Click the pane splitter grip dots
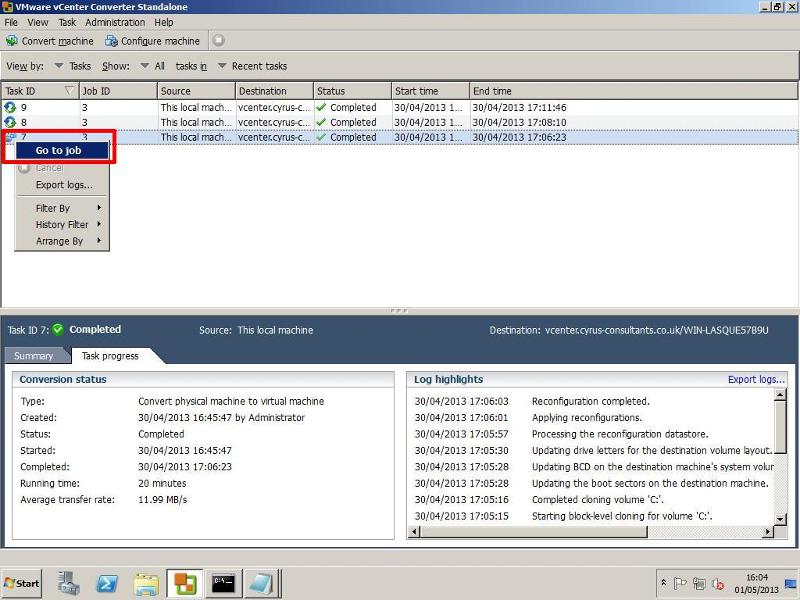The image size is (800, 600). pos(399,310)
